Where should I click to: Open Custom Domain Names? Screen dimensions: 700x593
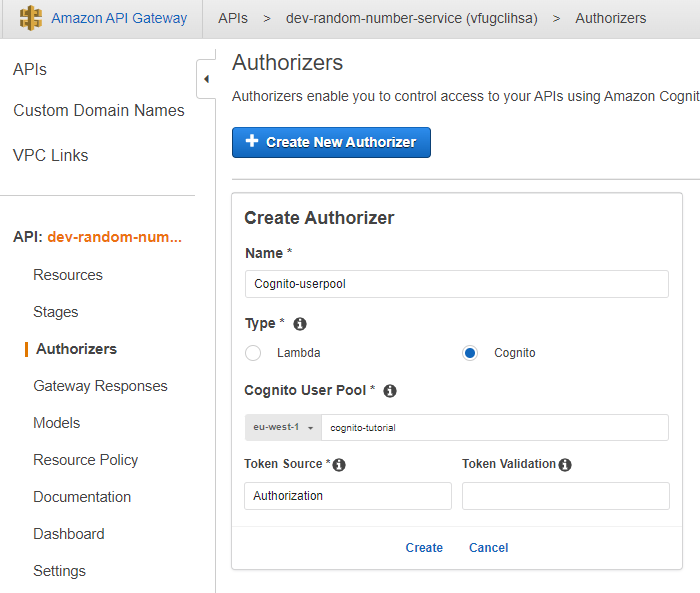pos(99,110)
